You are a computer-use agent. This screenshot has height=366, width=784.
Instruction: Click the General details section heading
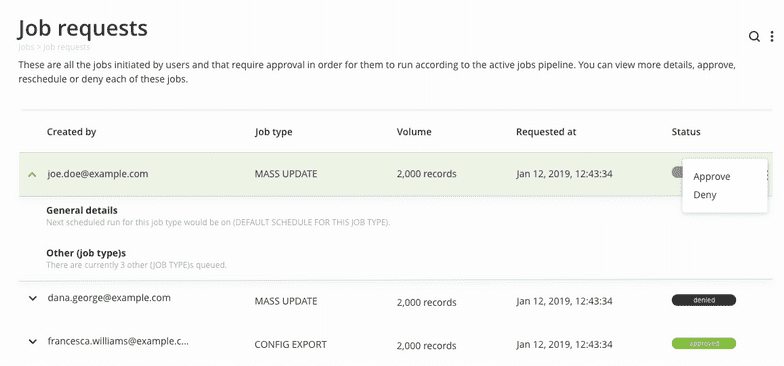pyautogui.click(x=82, y=210)
